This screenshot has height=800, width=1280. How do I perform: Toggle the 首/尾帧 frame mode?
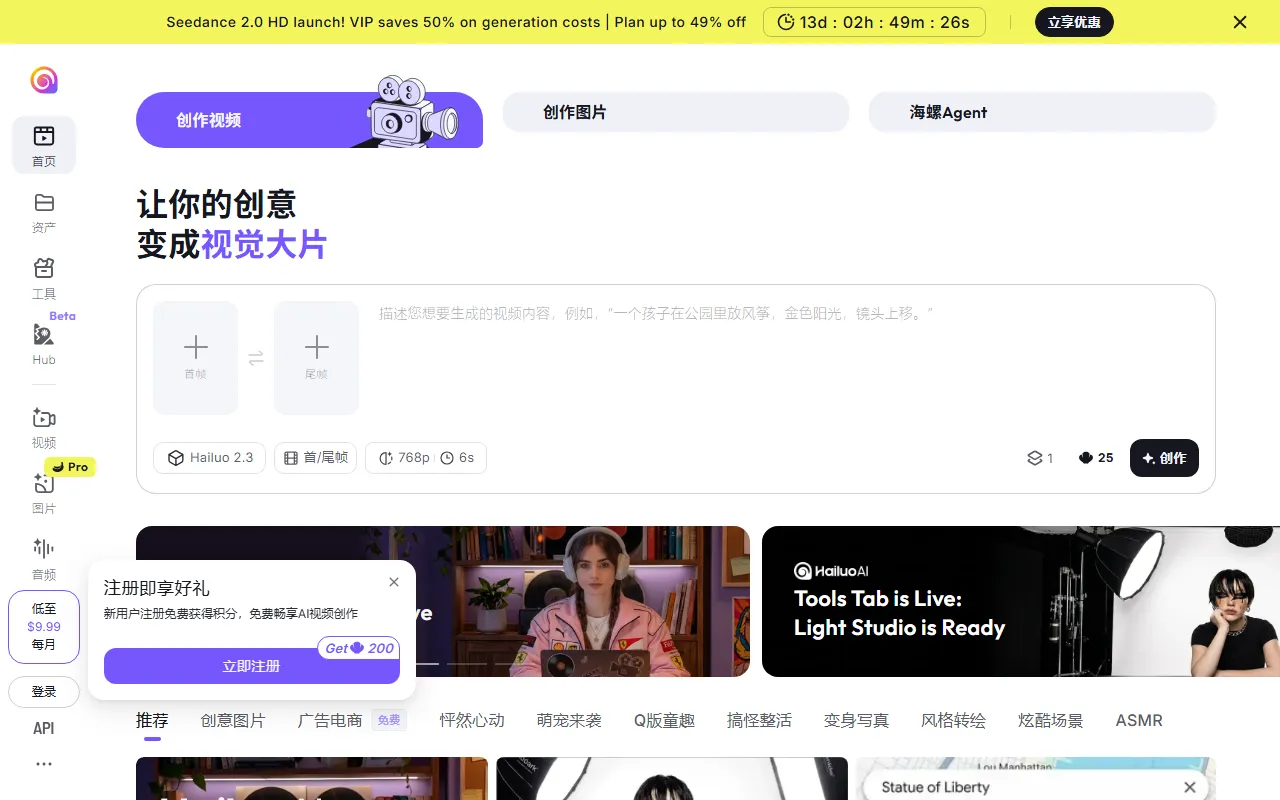click(x=315, y=458)
